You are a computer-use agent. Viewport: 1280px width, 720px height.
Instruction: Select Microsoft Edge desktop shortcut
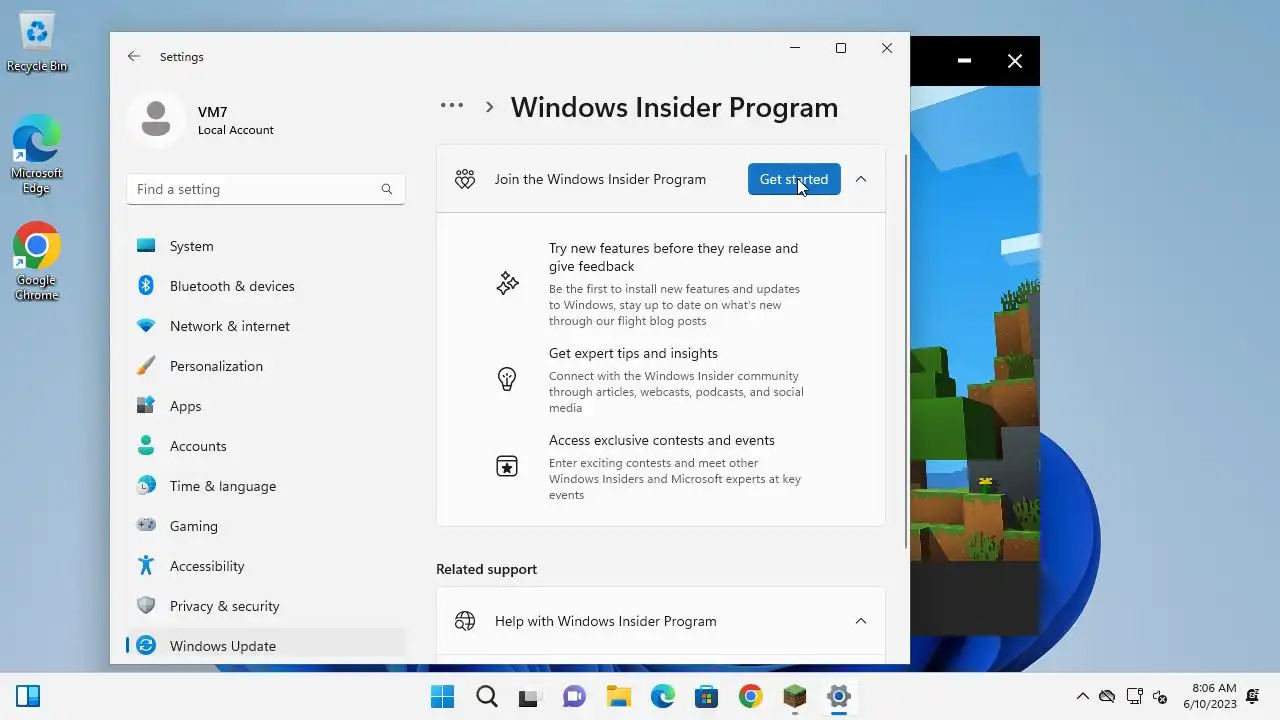[x=37, y=154]
